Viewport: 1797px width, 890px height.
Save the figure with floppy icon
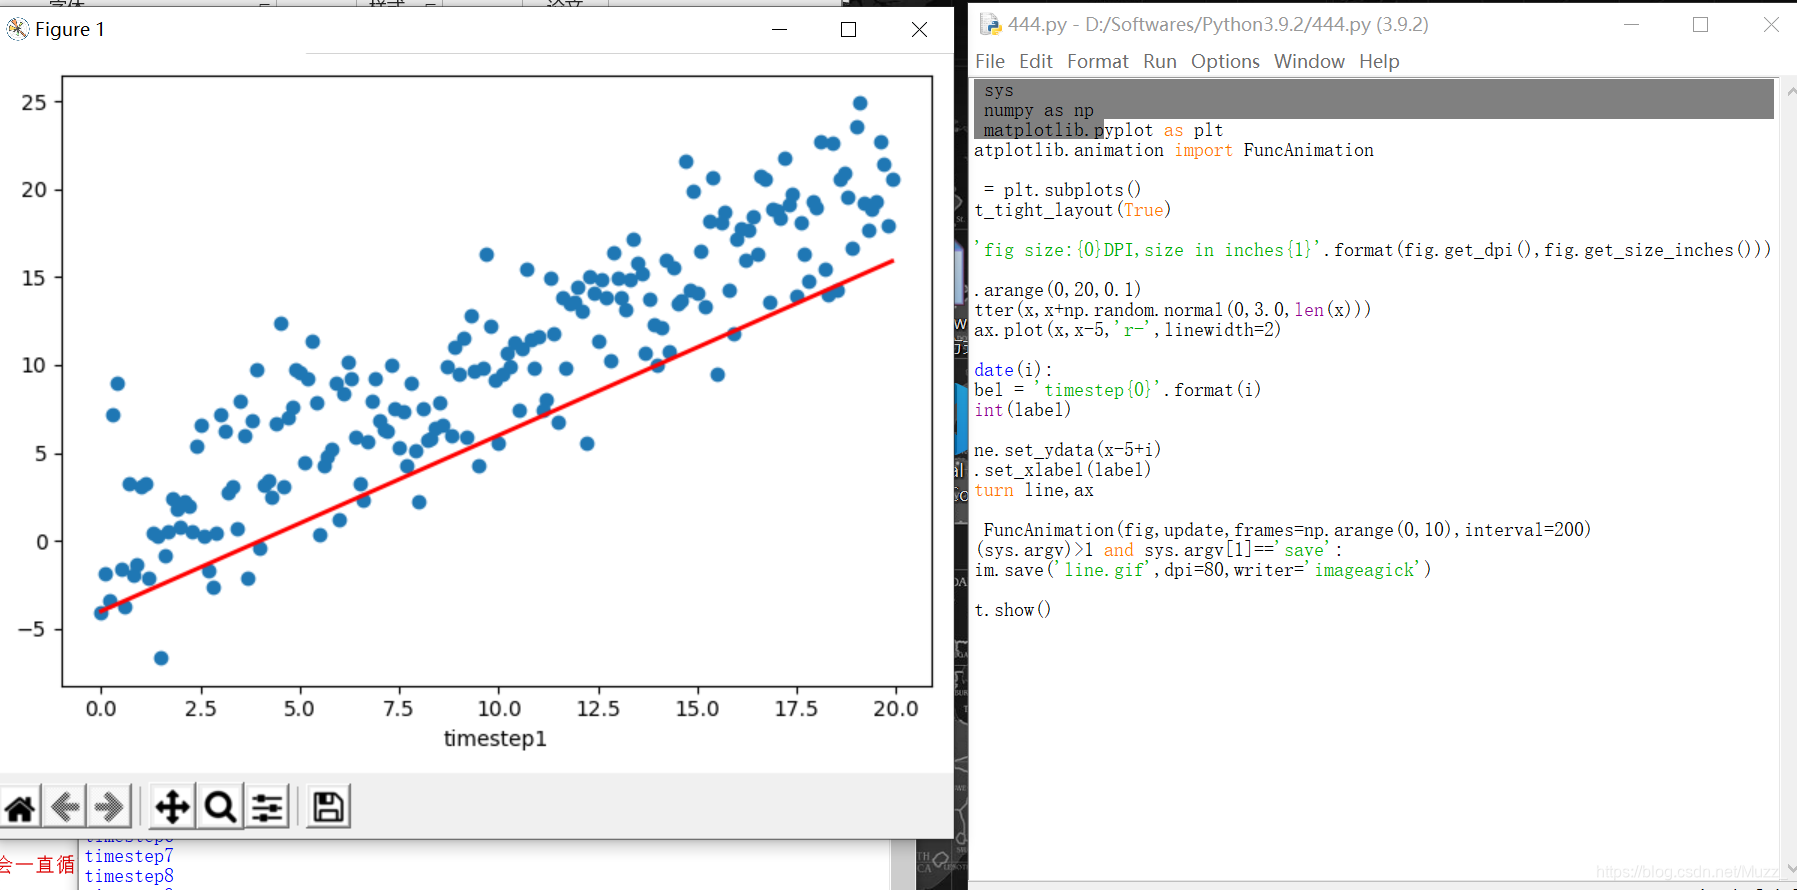click(x=328, y=806)
